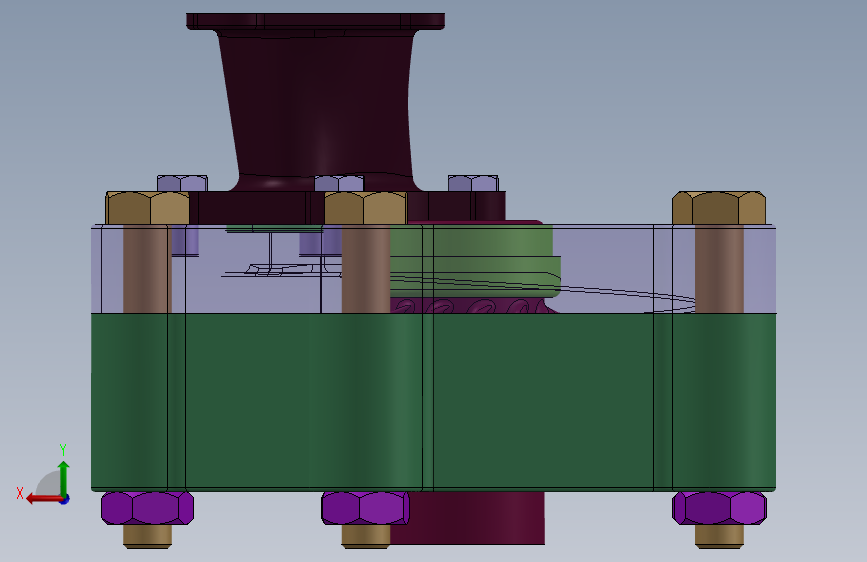The width and height of the screenshot is (867, 562).
Task: Select the right bolt shank inside translucent plate
Action: (719, 269)
